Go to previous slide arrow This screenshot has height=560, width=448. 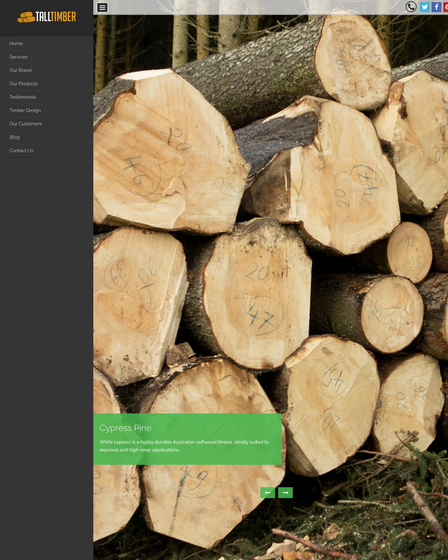pos(268,492)
